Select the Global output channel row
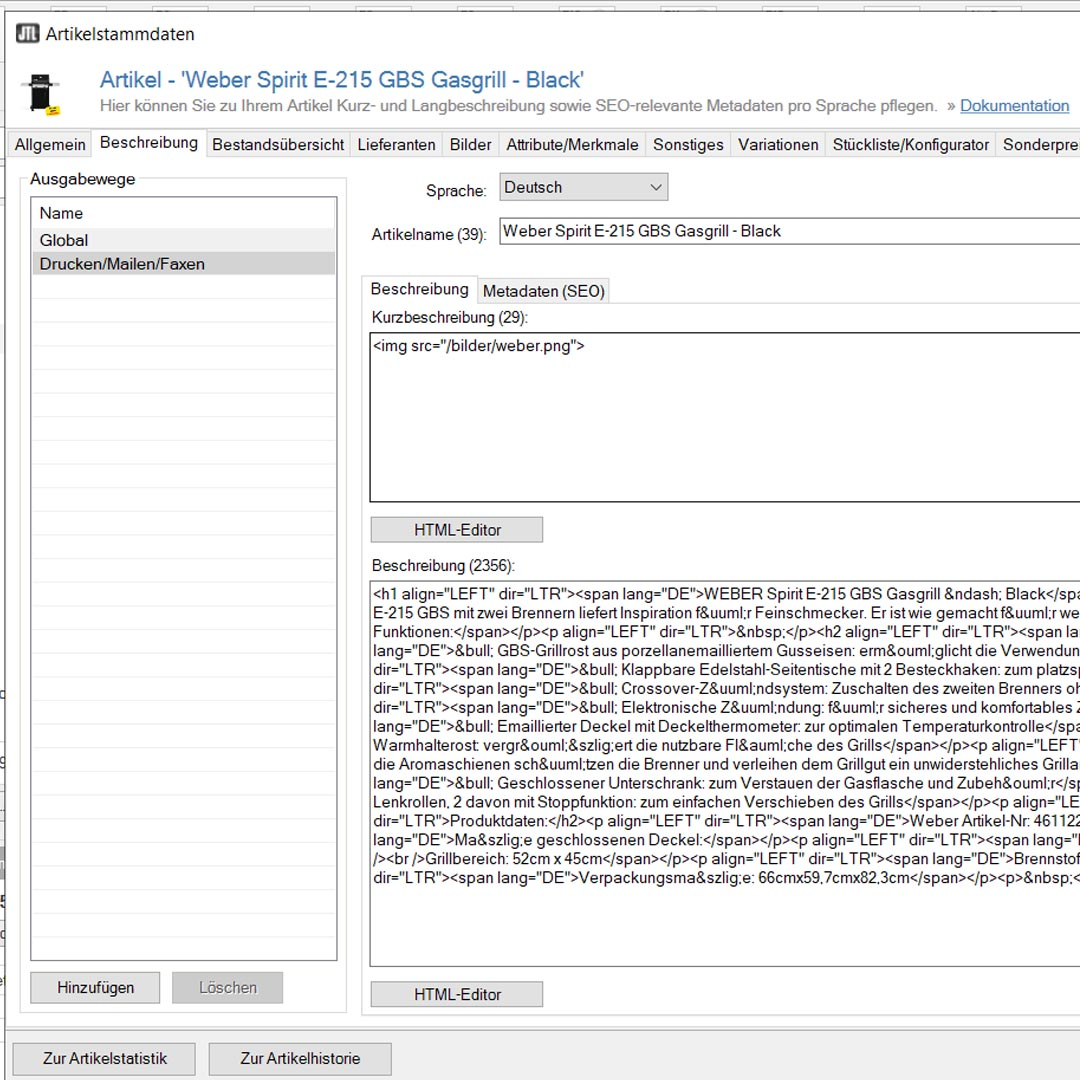 click(x=183, y=240)
